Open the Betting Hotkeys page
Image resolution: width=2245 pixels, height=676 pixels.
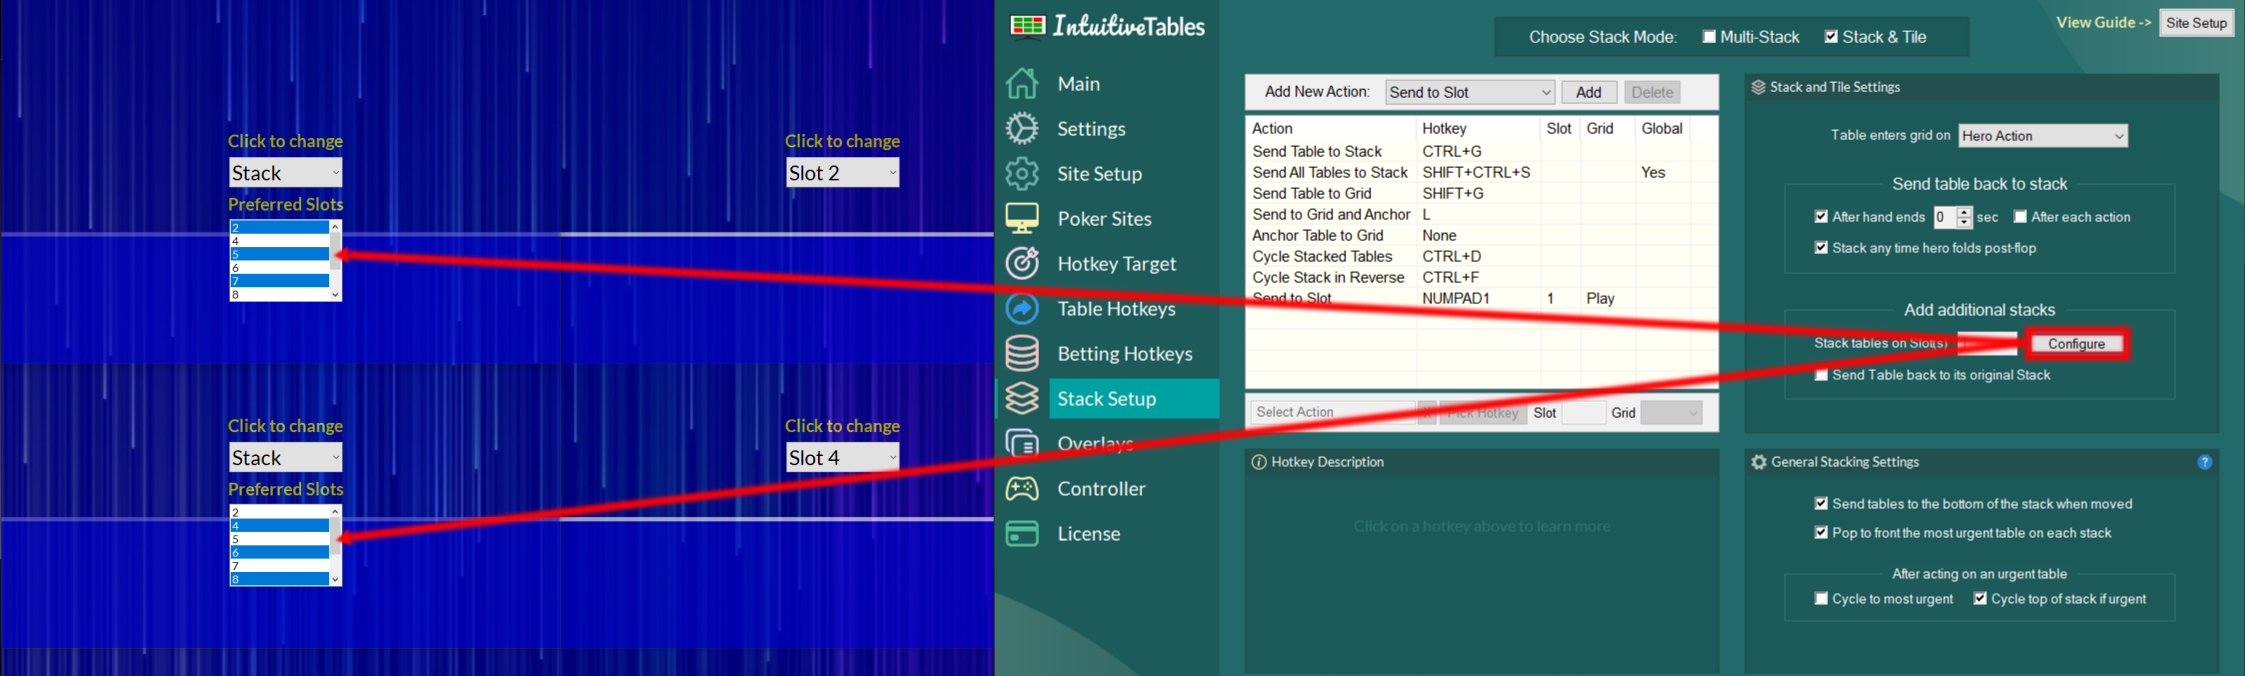pyautogui.click(x=1125, y=354)
